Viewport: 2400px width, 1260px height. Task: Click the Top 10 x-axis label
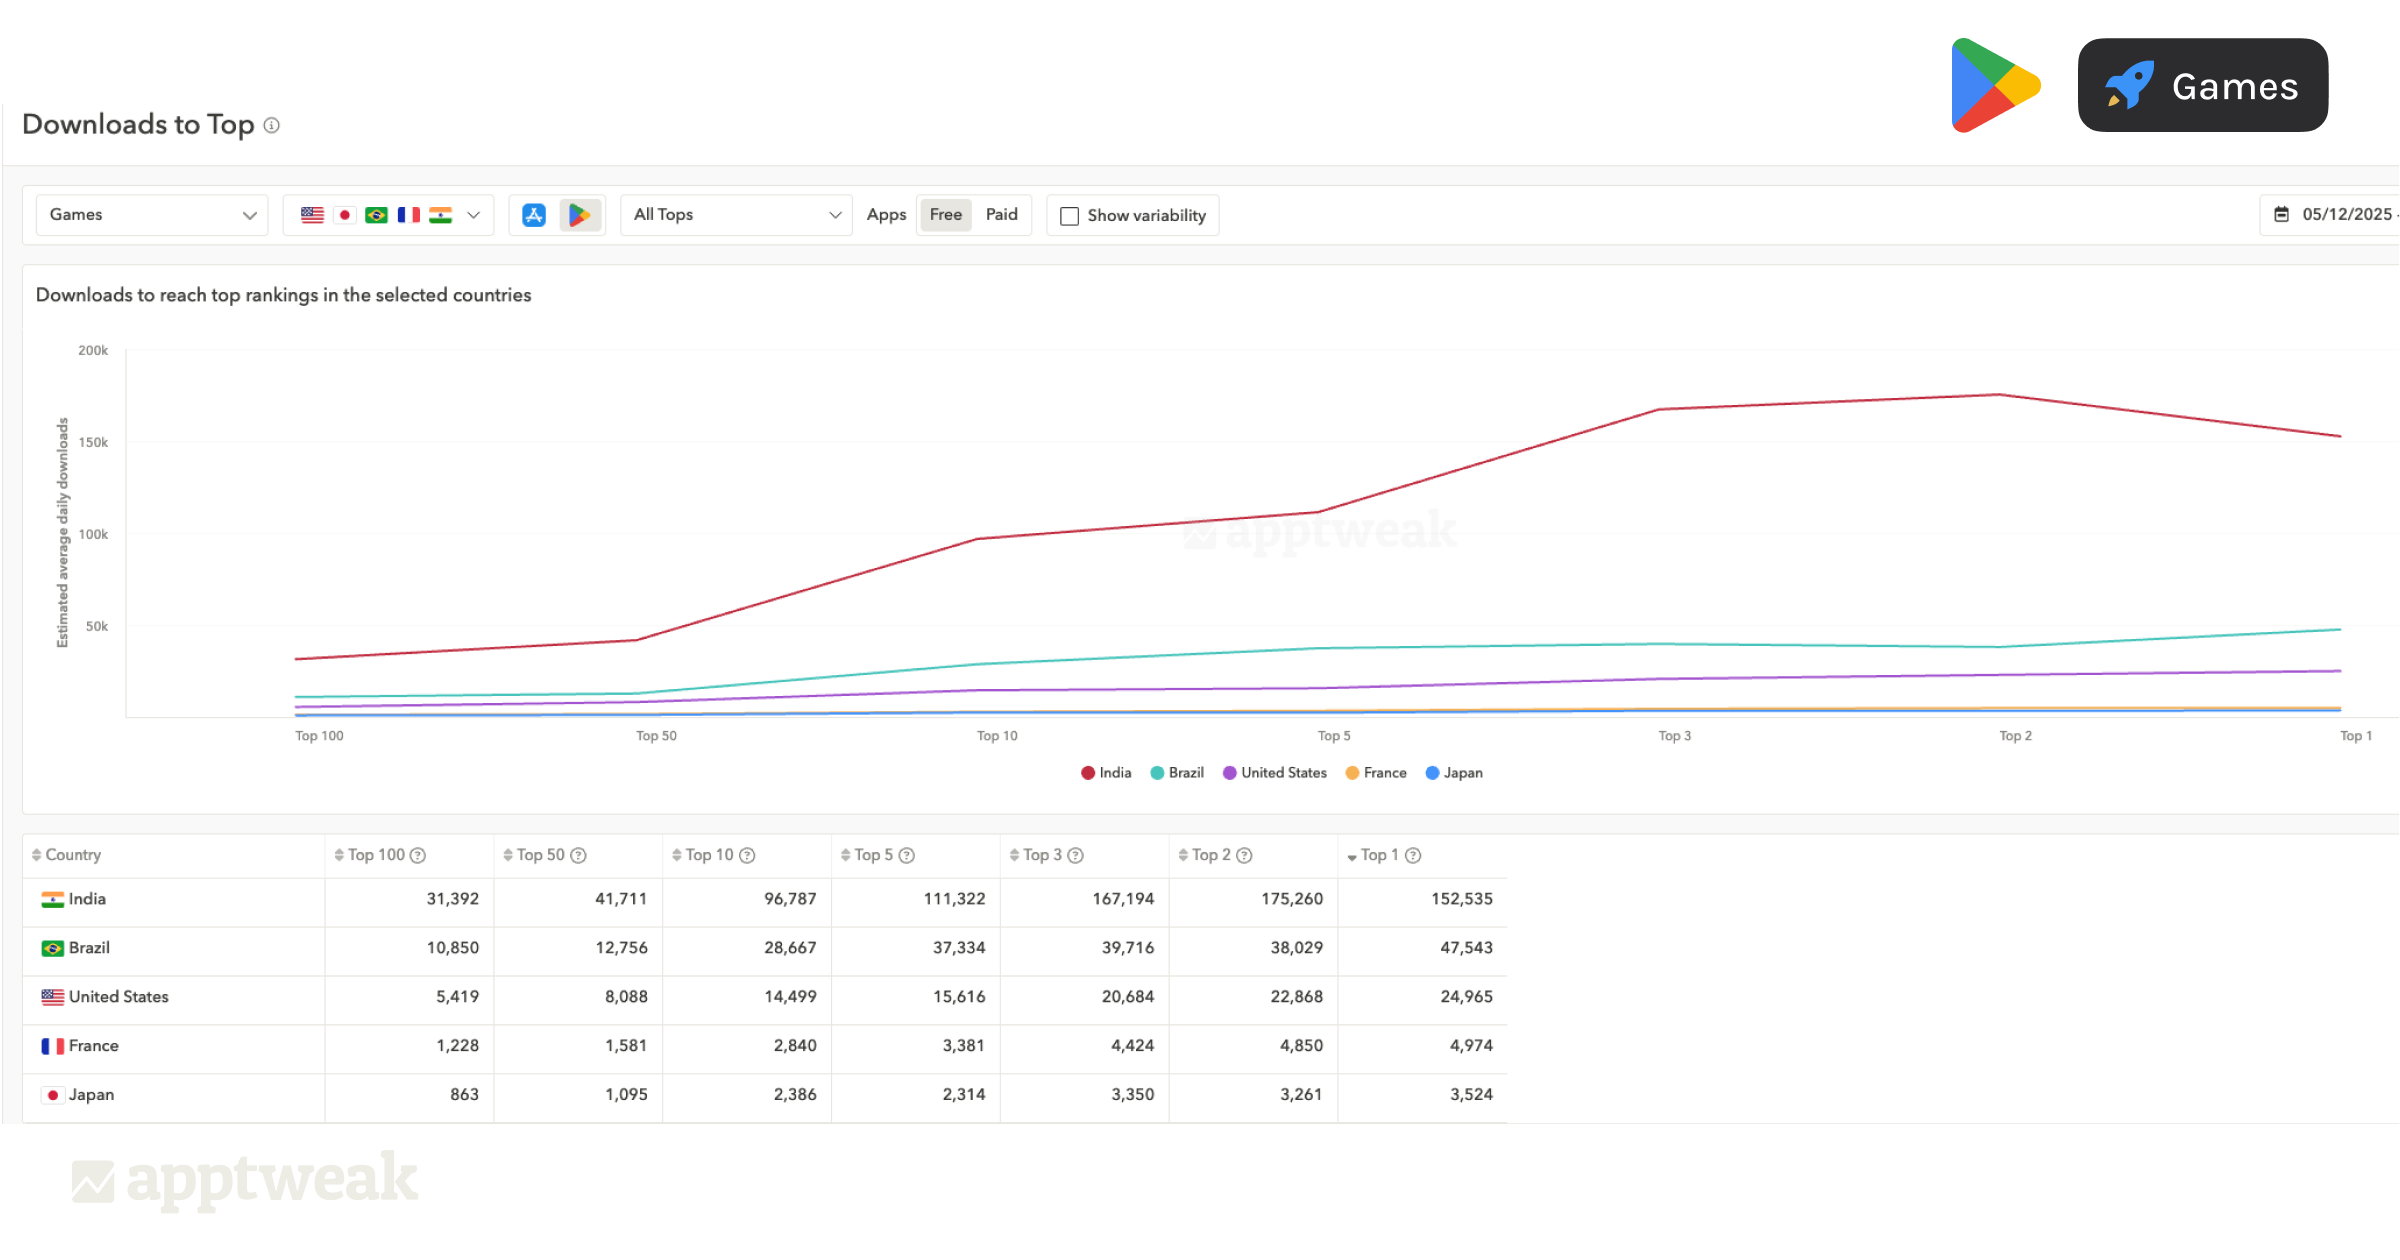tap(997, 737)
